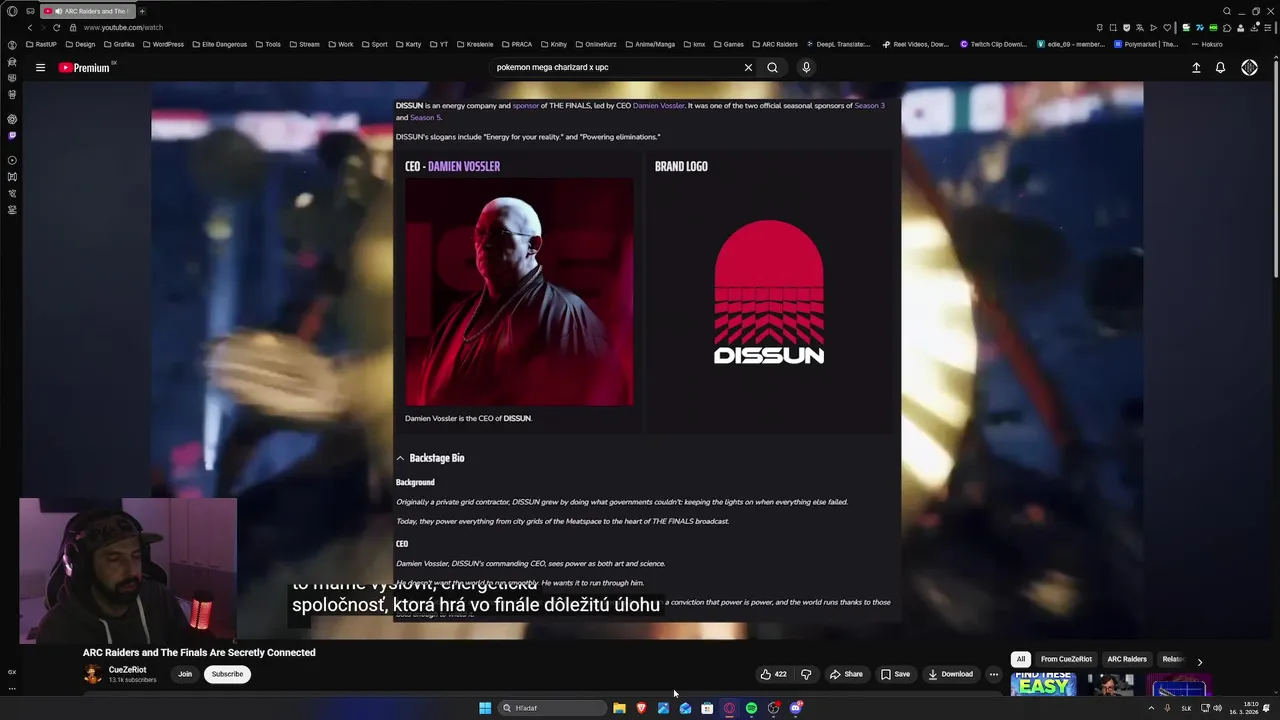Open File Explorer from taskbar

point(619,708)
